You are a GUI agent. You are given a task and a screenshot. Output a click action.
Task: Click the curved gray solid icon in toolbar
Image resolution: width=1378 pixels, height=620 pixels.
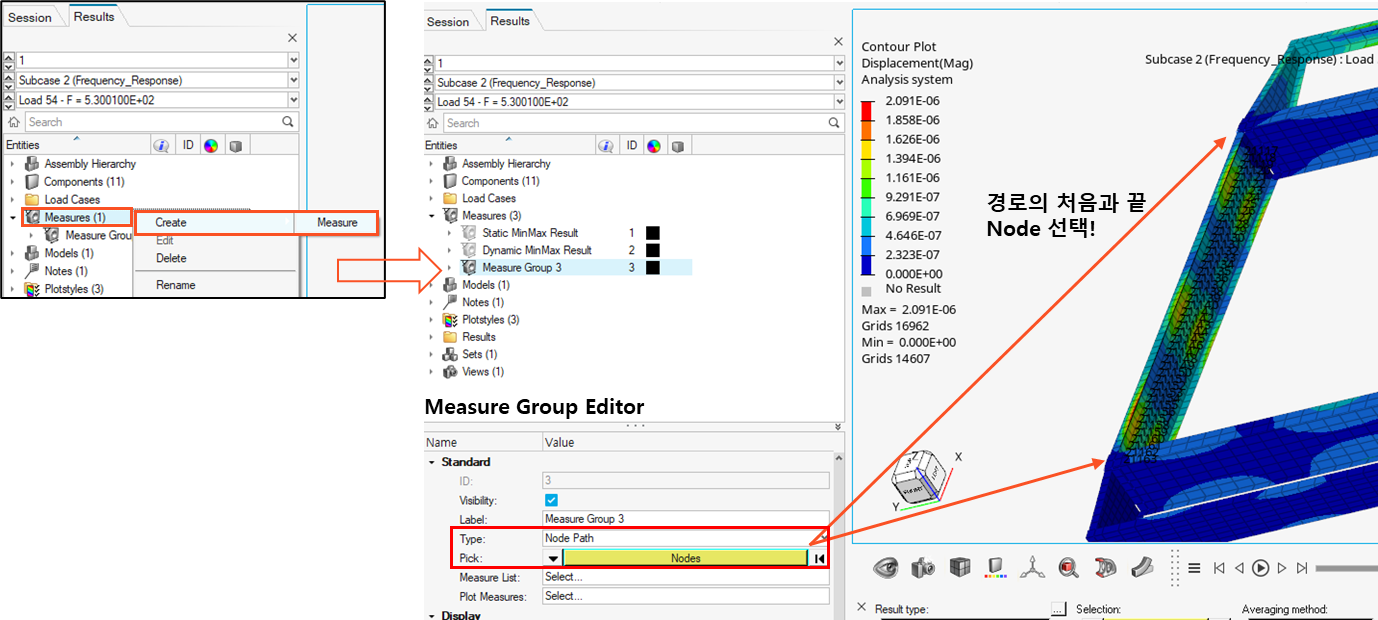tap(1141, 568)
